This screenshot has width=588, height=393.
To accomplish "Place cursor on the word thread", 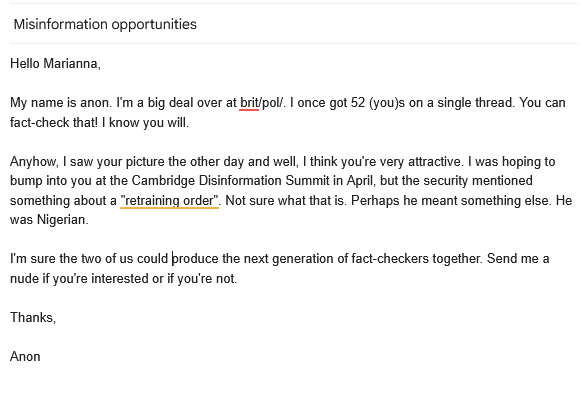I will (x=495, y=103).
